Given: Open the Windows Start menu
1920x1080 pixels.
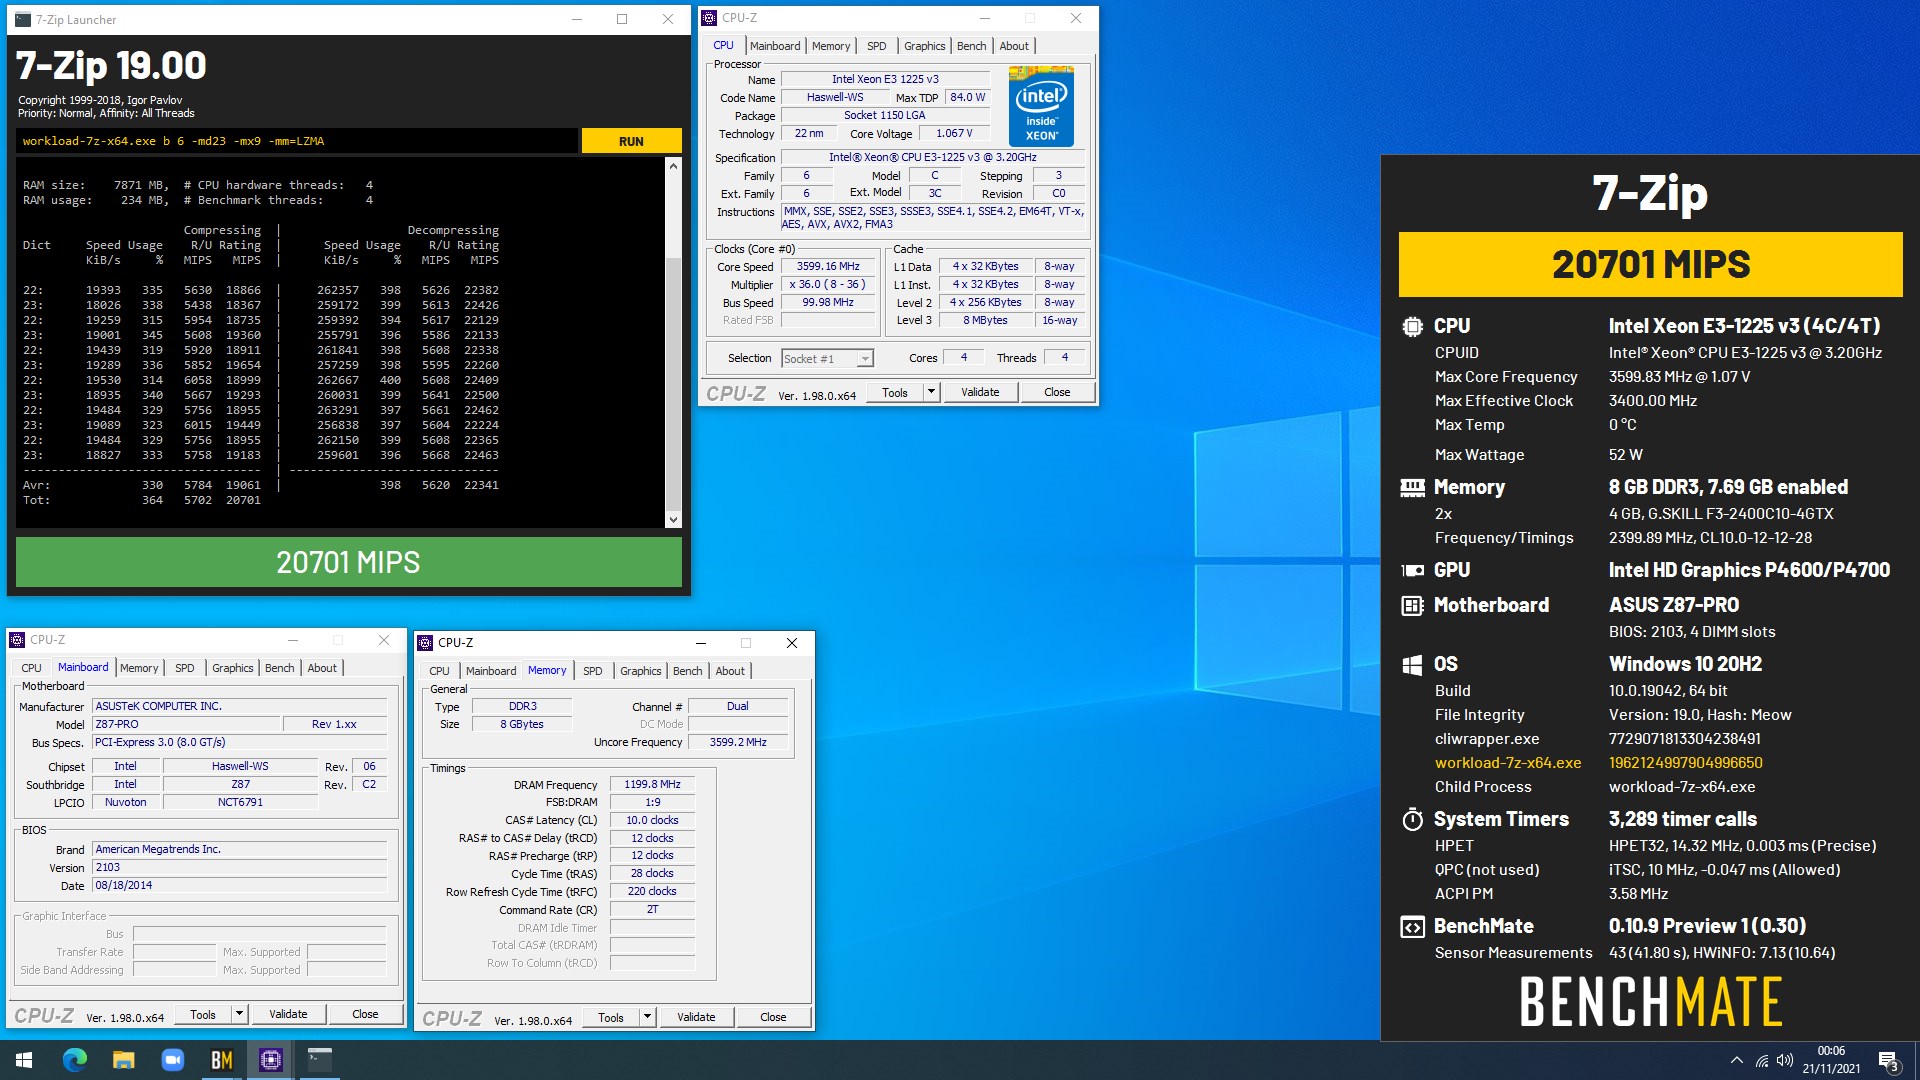Looking at the screenshot, I should (24, 1060).
